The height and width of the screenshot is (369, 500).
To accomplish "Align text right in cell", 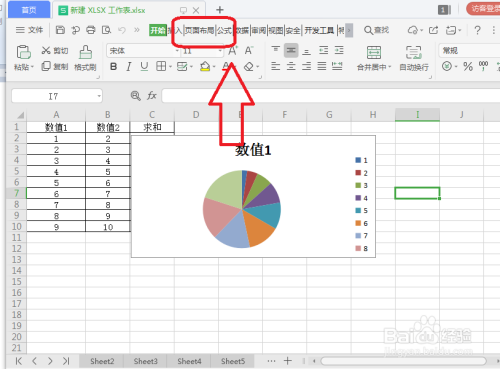I will [x=306, y=66].
